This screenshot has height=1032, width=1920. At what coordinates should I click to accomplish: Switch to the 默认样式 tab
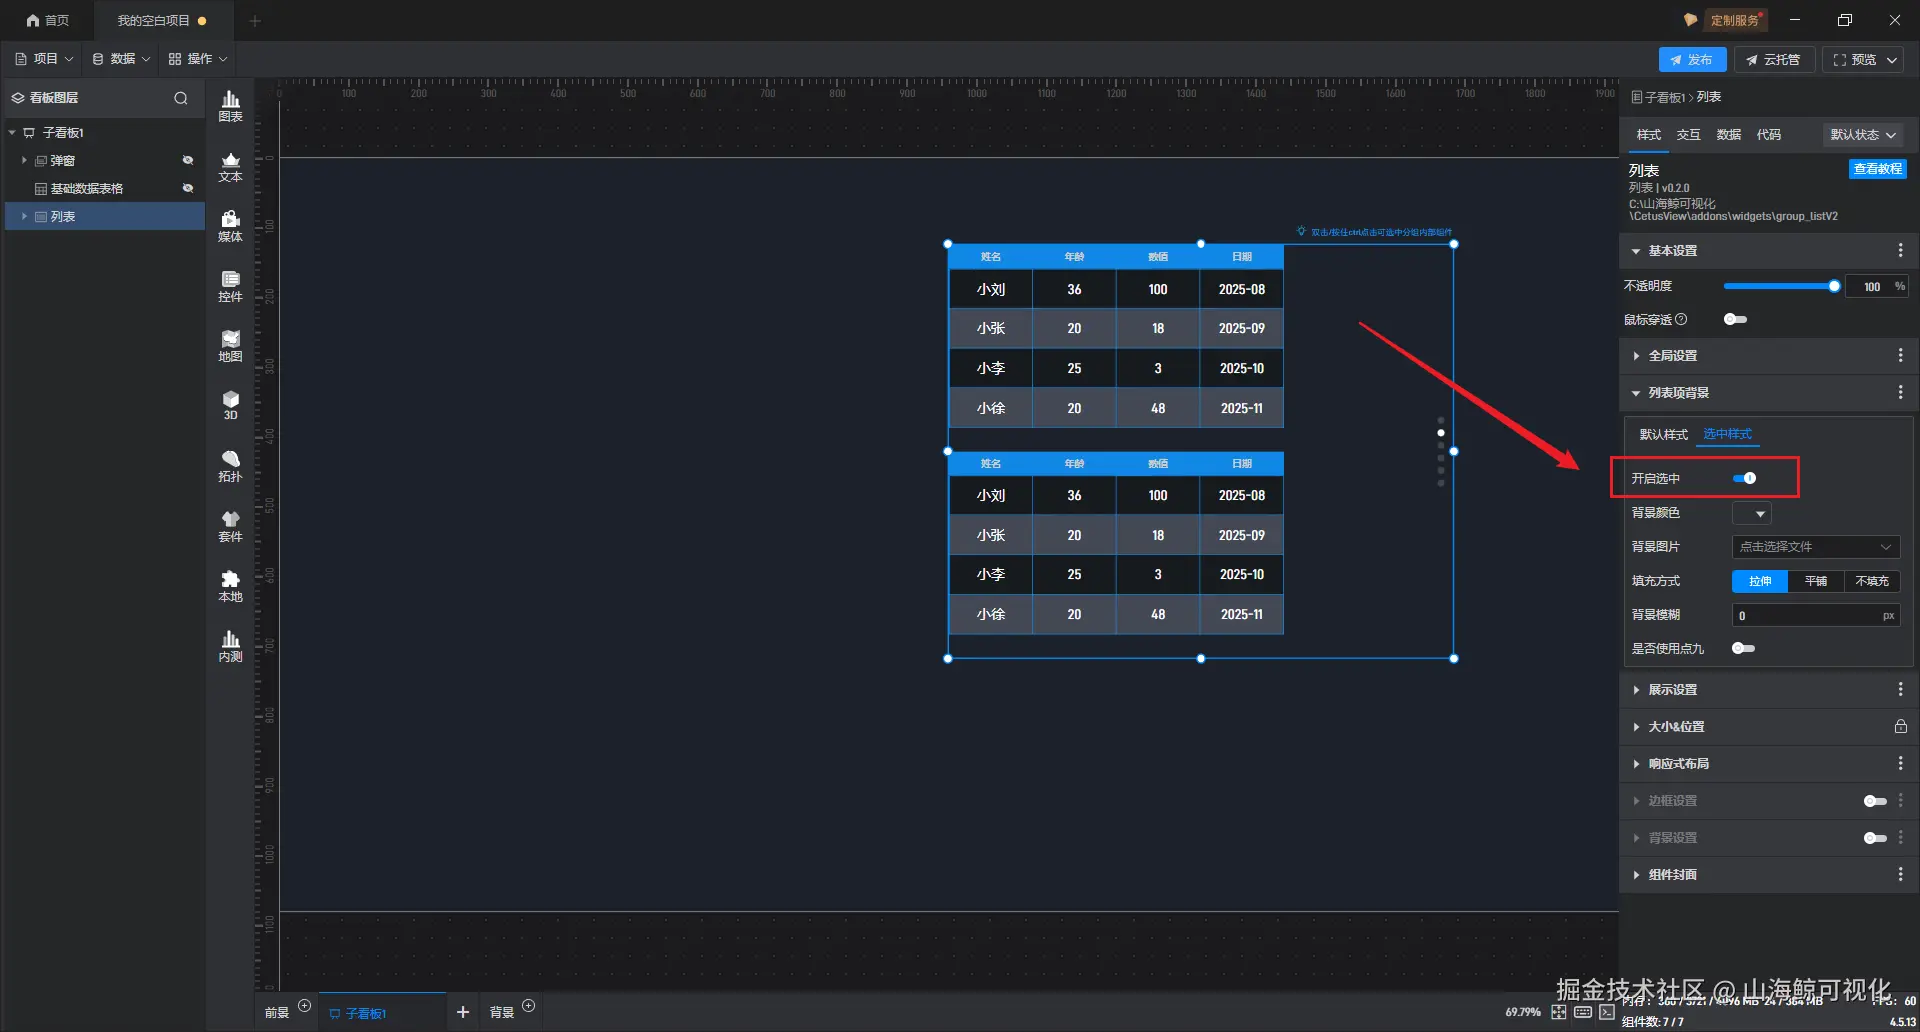(x=1663, y=434)
